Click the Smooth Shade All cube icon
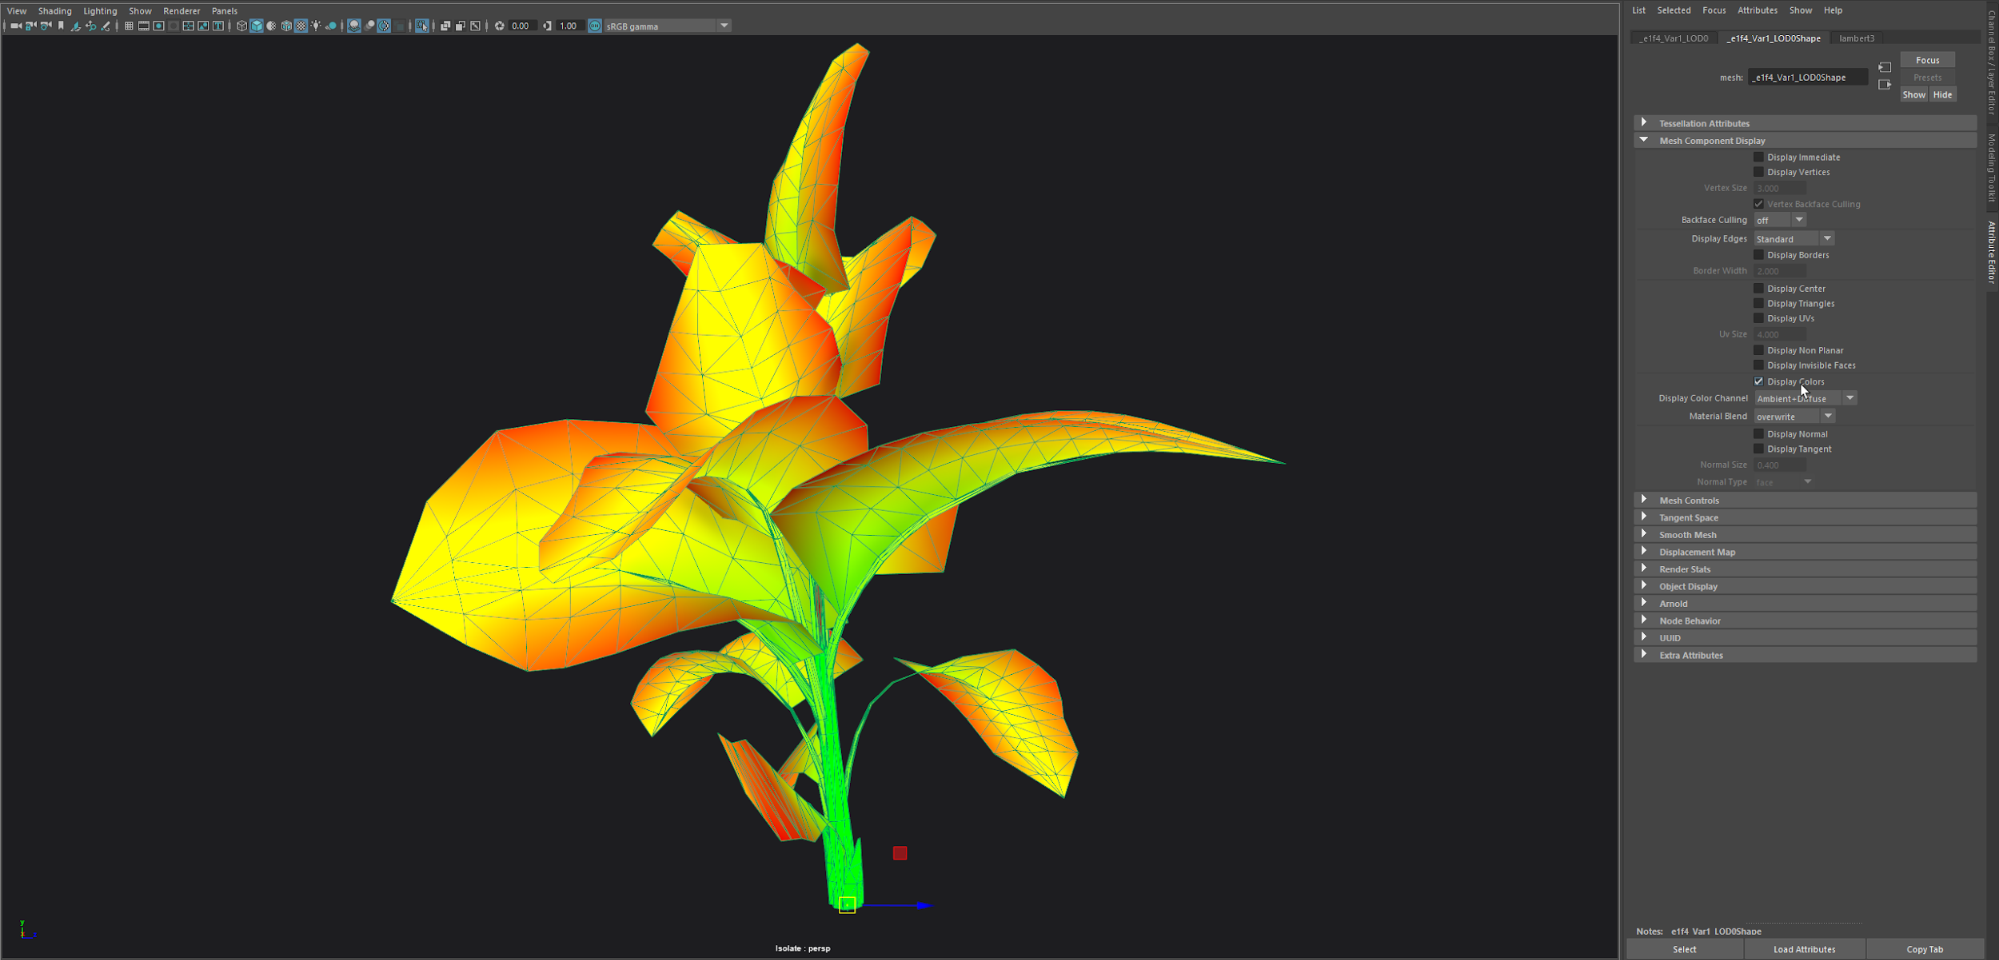Image resolution: width=1999 pixels, height=960 pixels. (x=256, y=26)
